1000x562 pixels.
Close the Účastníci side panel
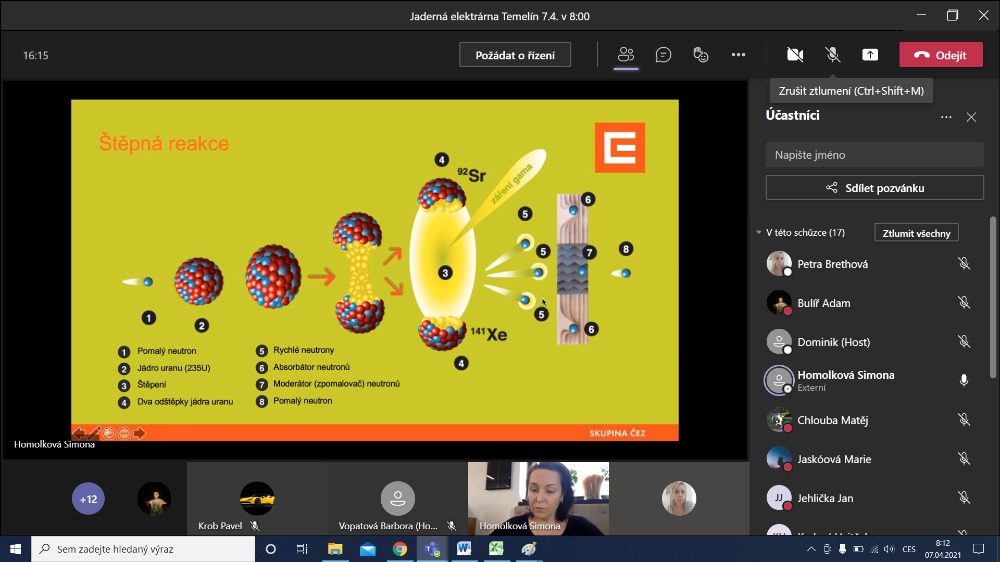tap(971, 117)
